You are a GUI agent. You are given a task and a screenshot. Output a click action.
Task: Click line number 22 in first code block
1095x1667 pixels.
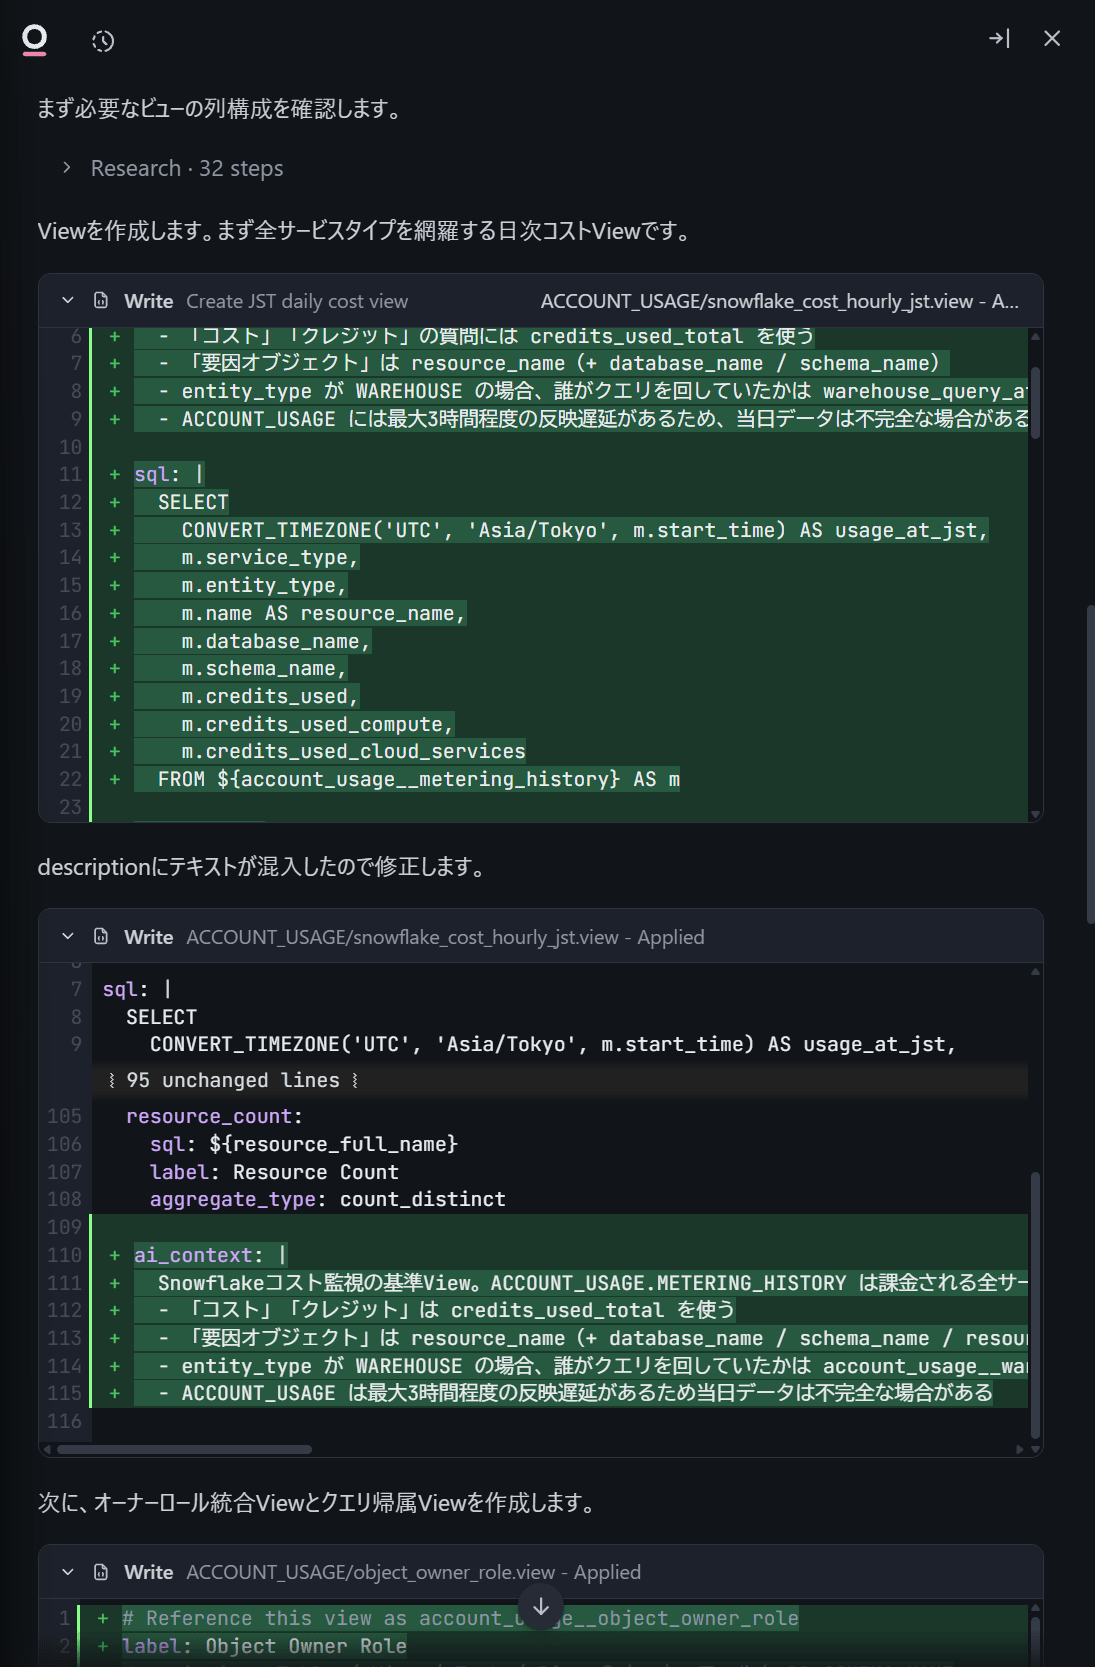[x=70, y=779]
